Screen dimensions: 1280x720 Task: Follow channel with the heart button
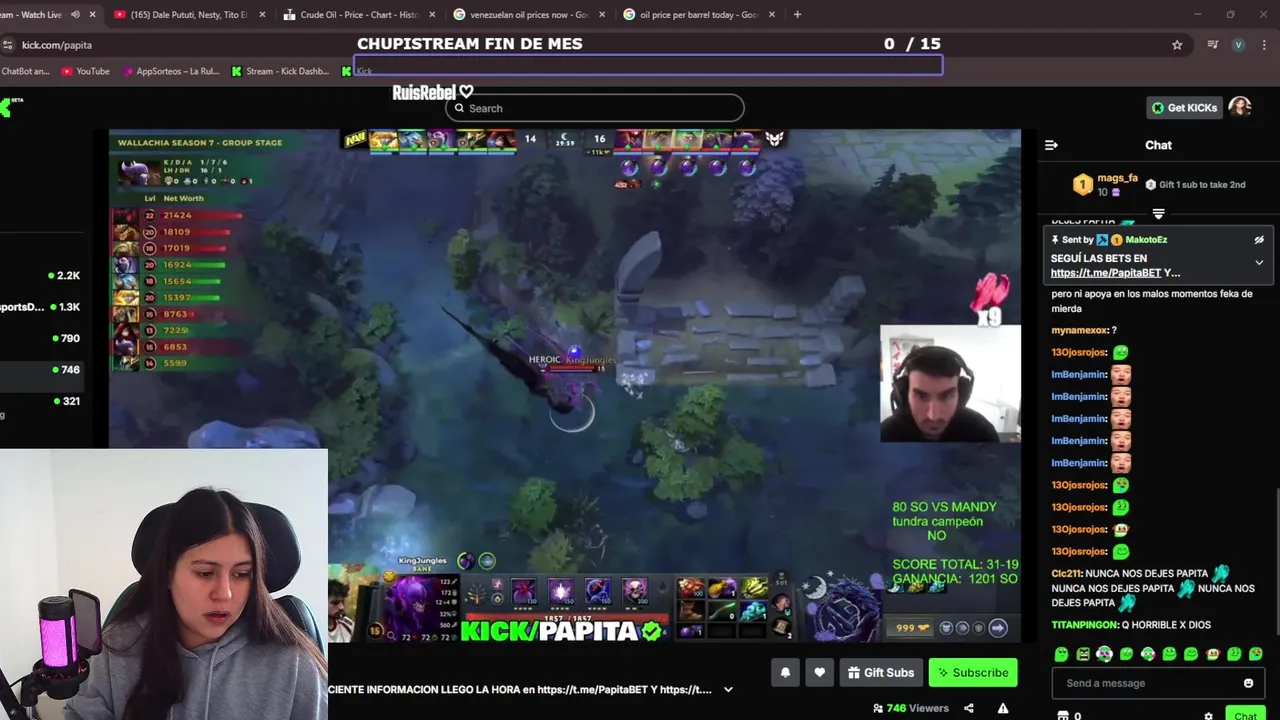point(819,673)
